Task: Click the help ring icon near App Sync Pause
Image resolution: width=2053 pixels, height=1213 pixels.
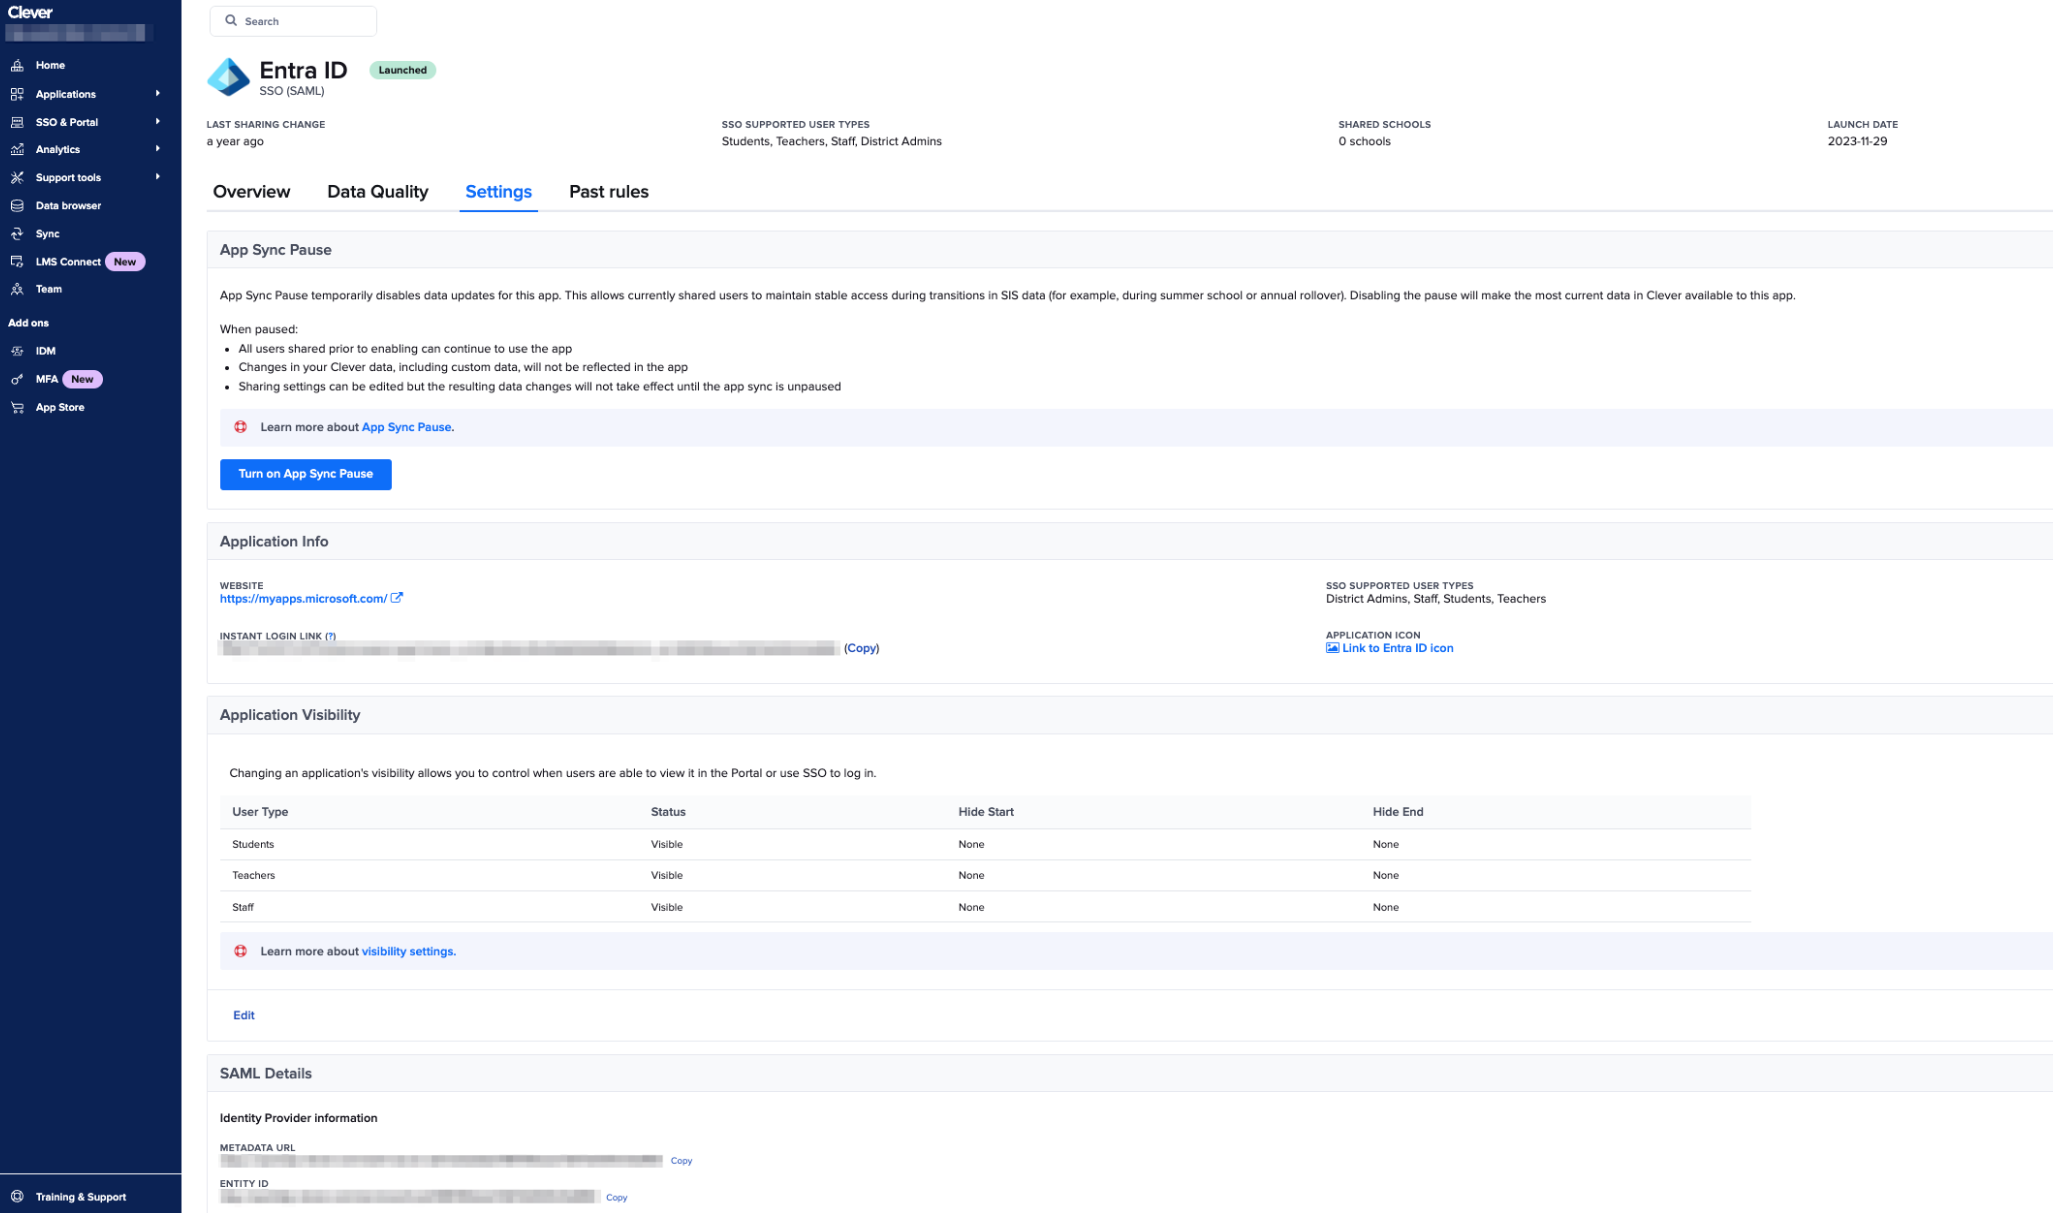Action: 240,426
